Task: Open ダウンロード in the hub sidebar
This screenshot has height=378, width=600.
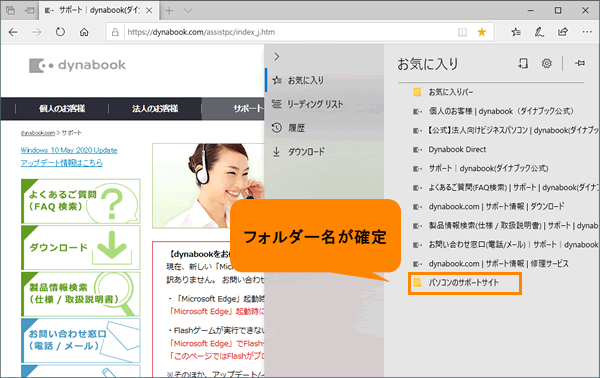Action: coord(324,152)
